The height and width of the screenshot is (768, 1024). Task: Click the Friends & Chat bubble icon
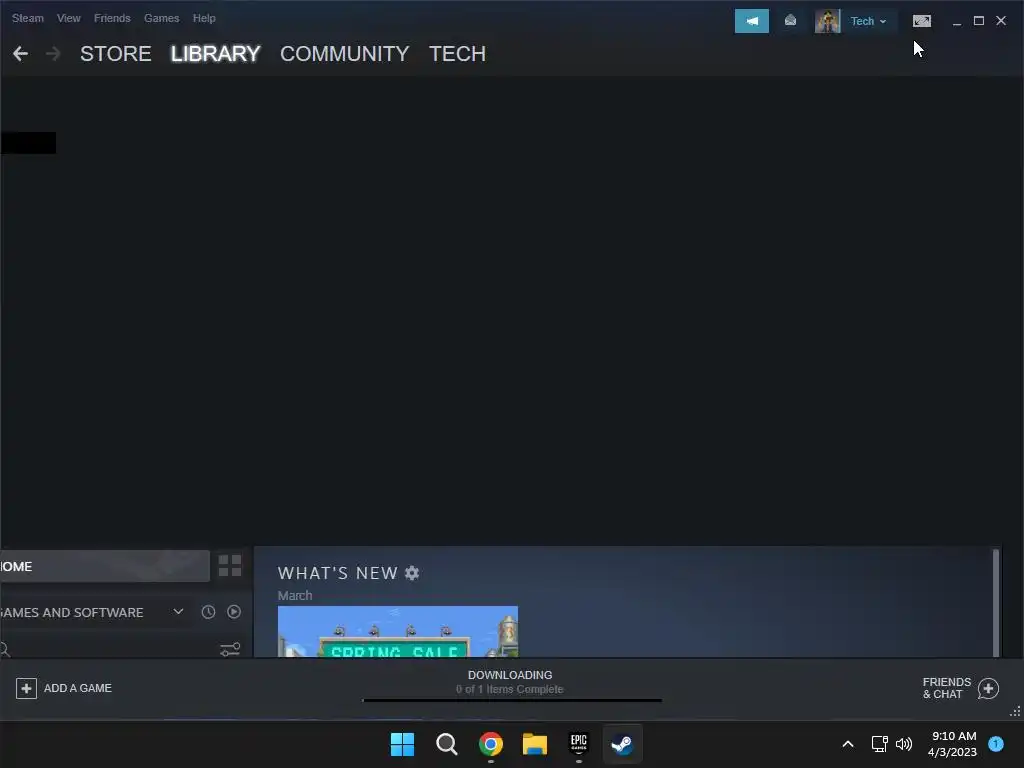coord(988,688)
